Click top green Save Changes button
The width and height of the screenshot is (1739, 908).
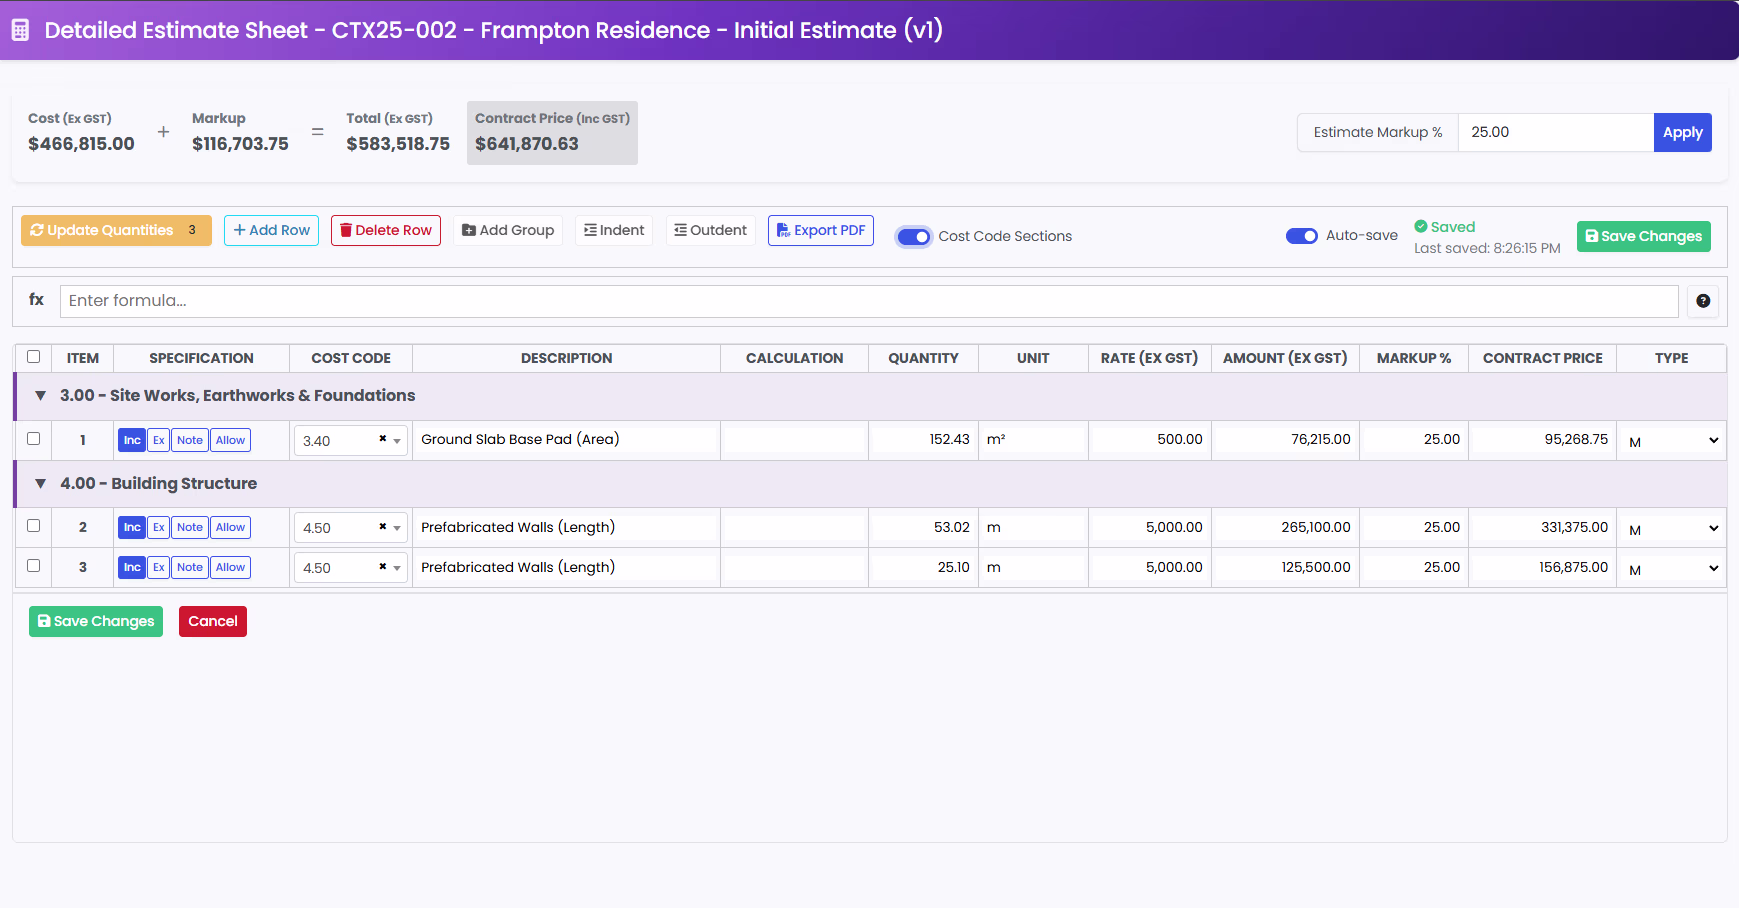[1644, 236]
